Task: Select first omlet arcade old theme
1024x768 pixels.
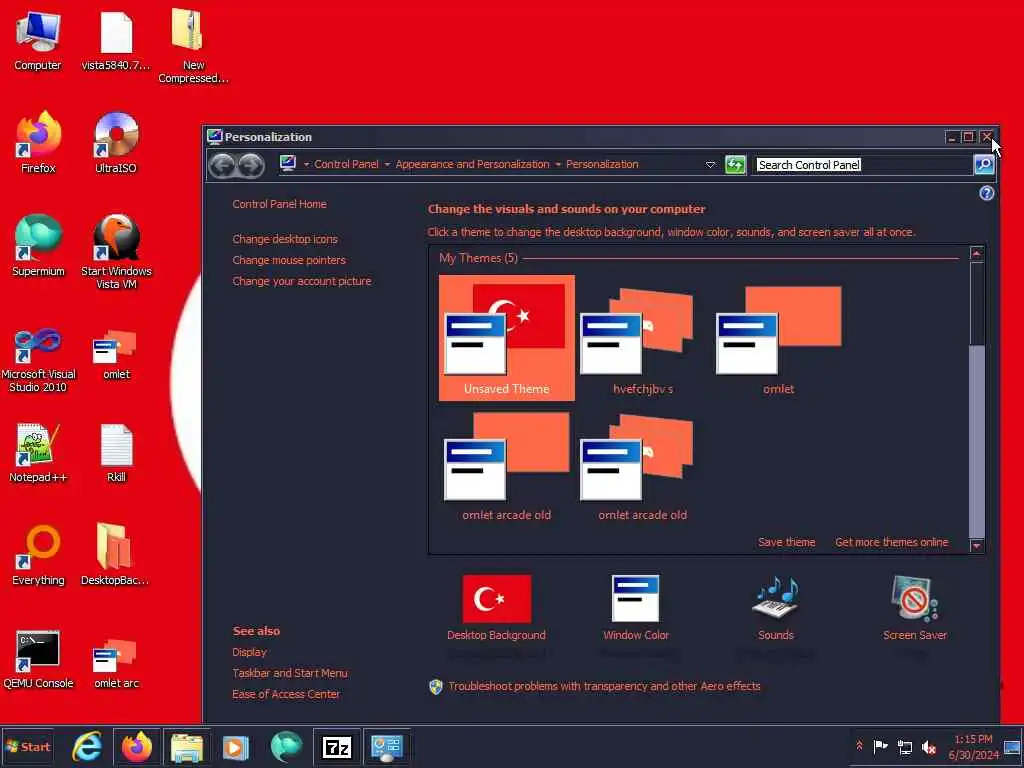Action: coord(507,465)
